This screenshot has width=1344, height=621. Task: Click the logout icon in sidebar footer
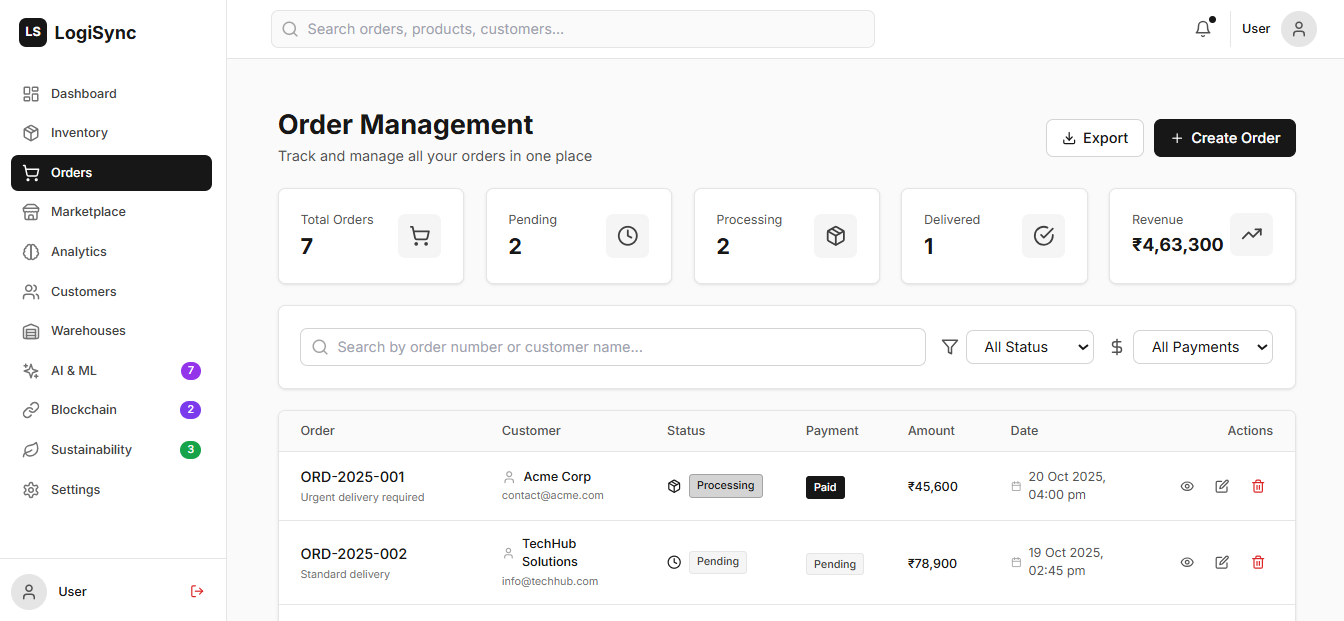(197, 591)
